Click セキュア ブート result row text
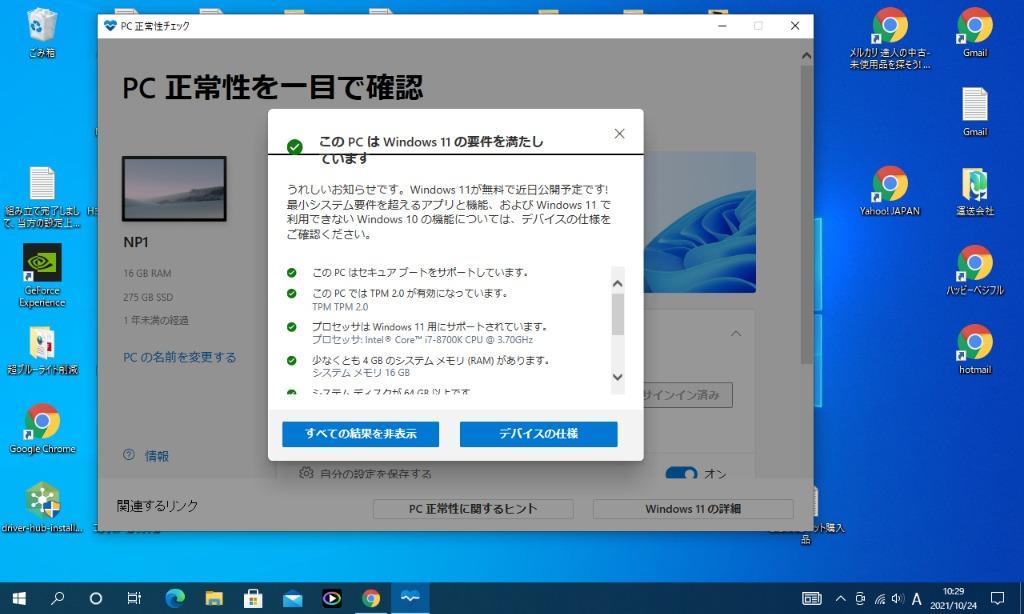Image resolution: width=1024 pixels, height=614 pixels. point(419,272)
